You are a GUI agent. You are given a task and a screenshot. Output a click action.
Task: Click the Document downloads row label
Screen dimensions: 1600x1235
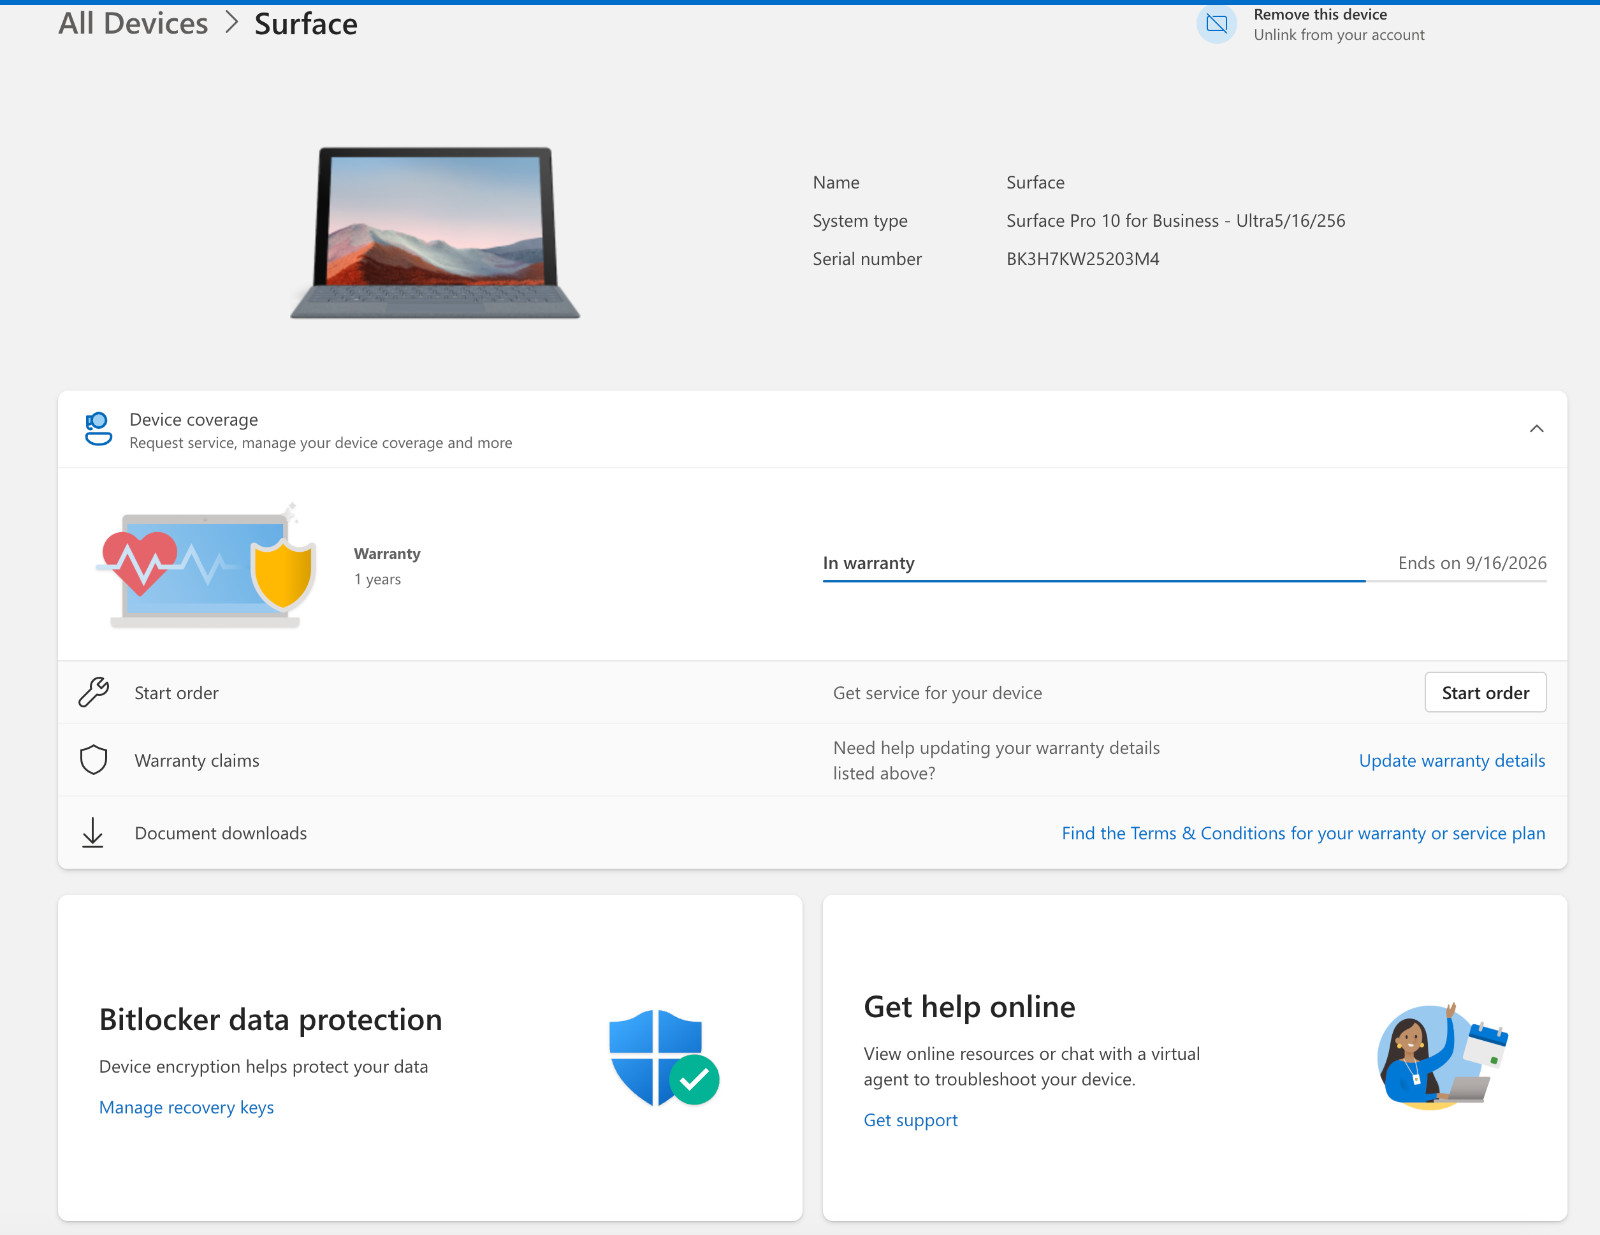221,833
